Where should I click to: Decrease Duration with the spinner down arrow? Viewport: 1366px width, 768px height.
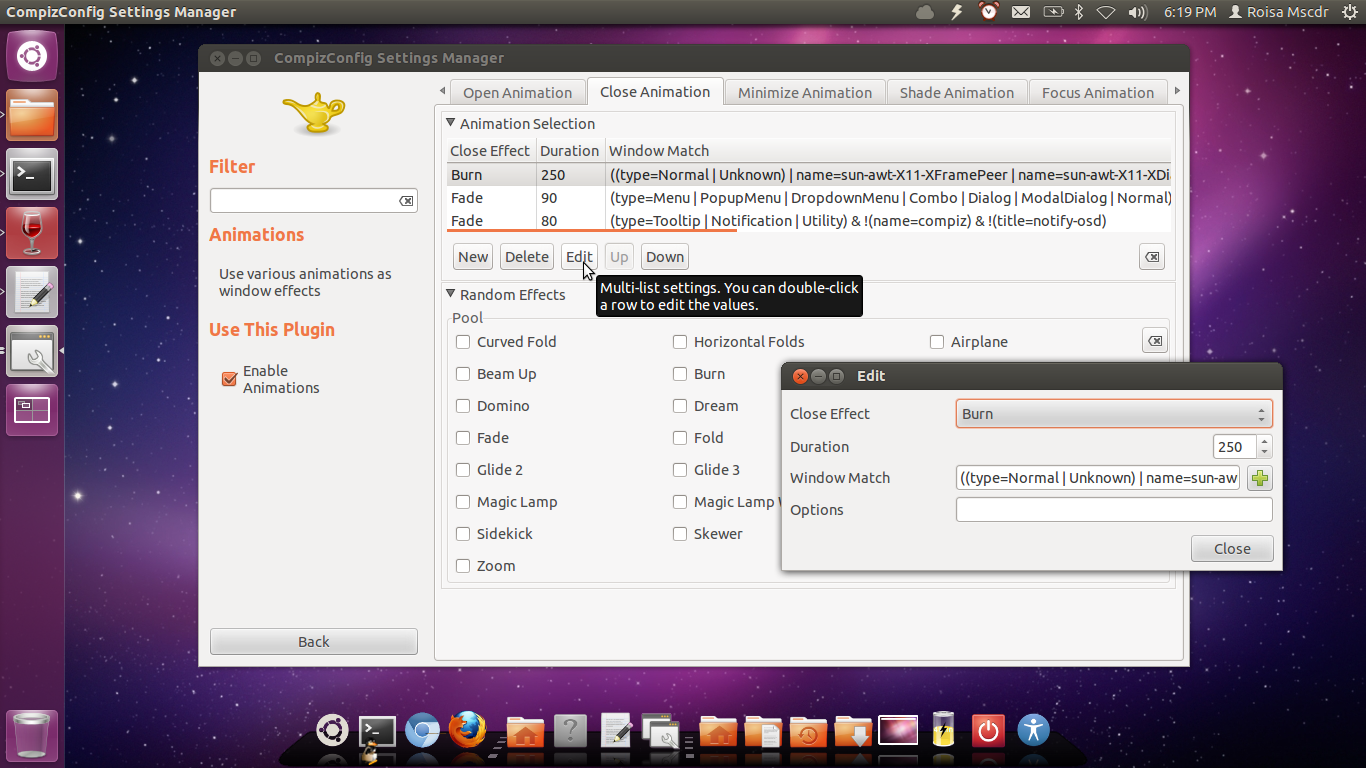(1265, 453)
